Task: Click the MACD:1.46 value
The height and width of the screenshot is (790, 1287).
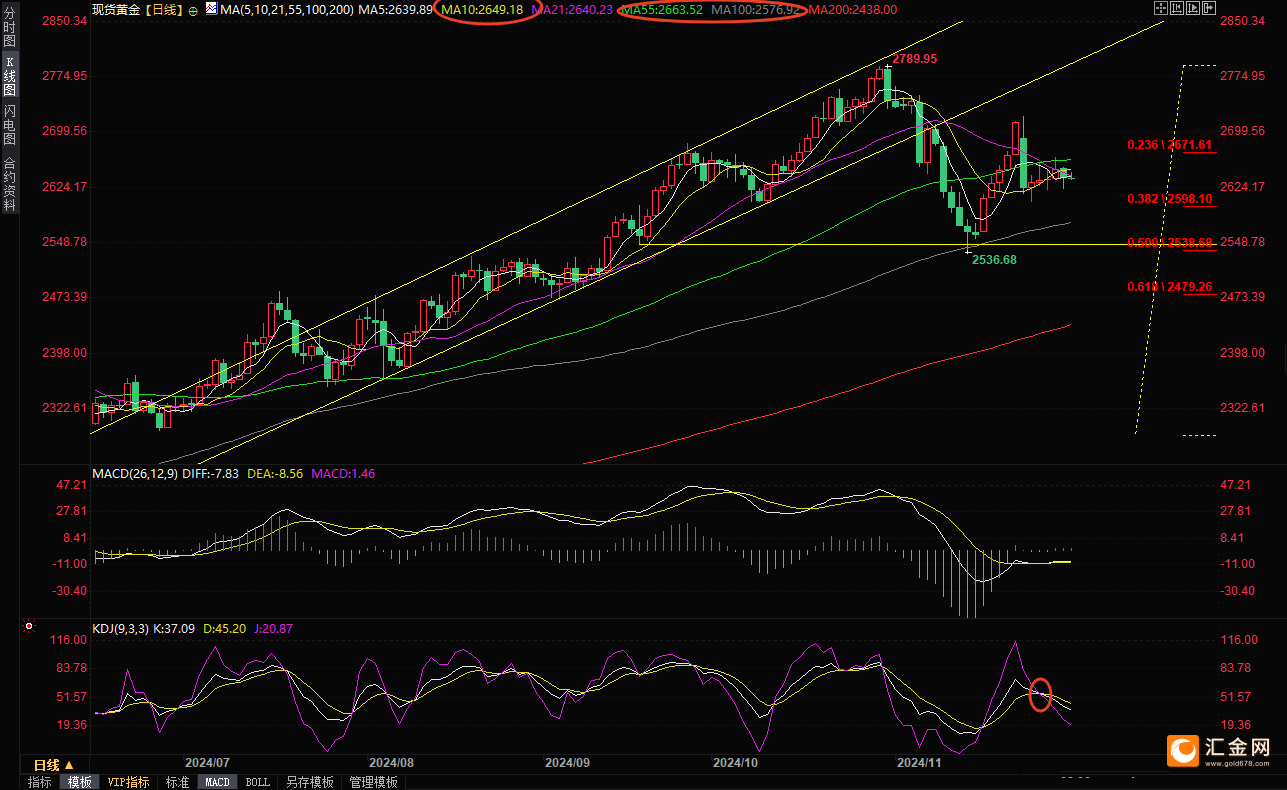Action: click(x=343, y=473)
